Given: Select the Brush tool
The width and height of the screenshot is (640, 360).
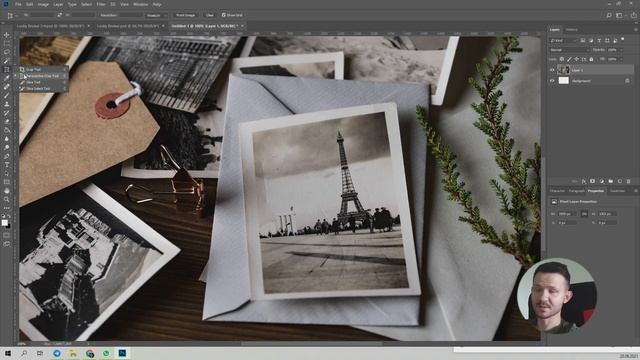Looking at the screenshot, I should (x=7, y=96).
